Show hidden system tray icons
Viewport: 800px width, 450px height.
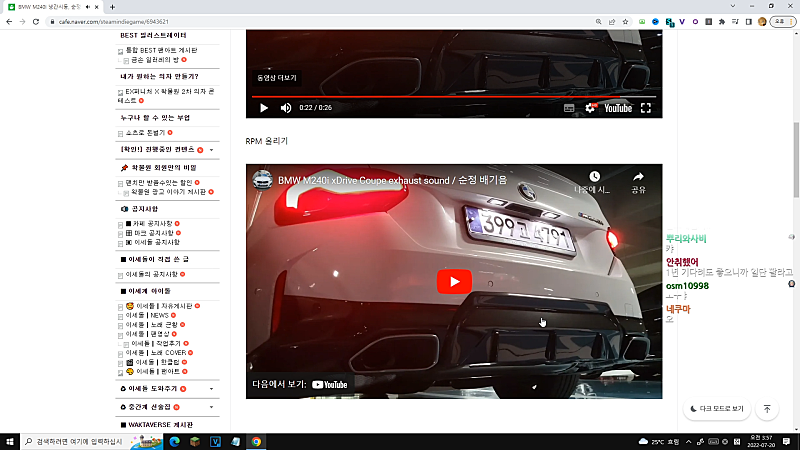[x=688, y=441]
